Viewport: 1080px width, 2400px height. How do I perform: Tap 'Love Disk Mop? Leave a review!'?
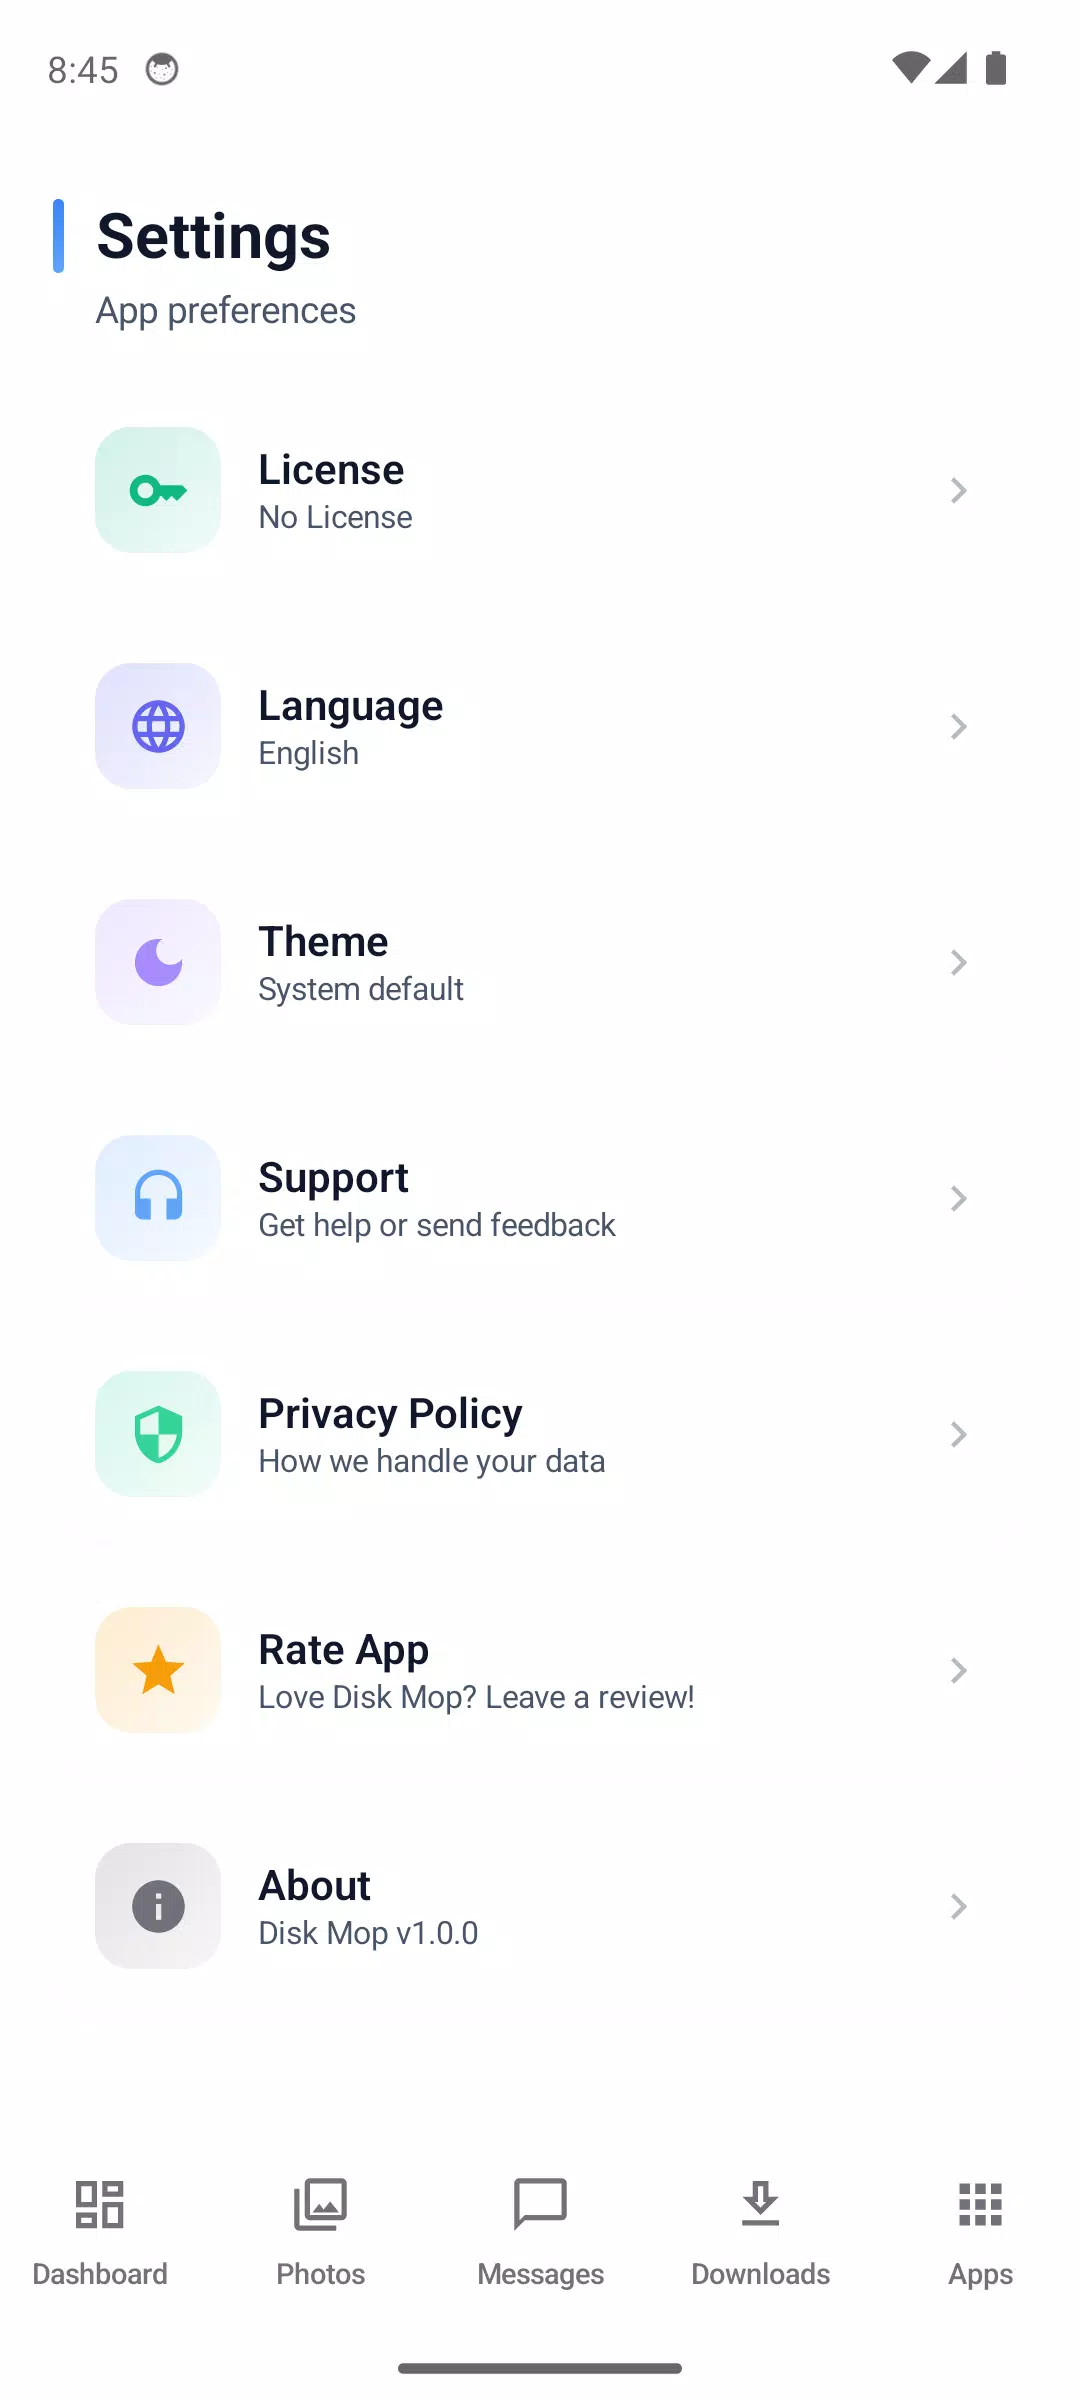pos(476,1697)
